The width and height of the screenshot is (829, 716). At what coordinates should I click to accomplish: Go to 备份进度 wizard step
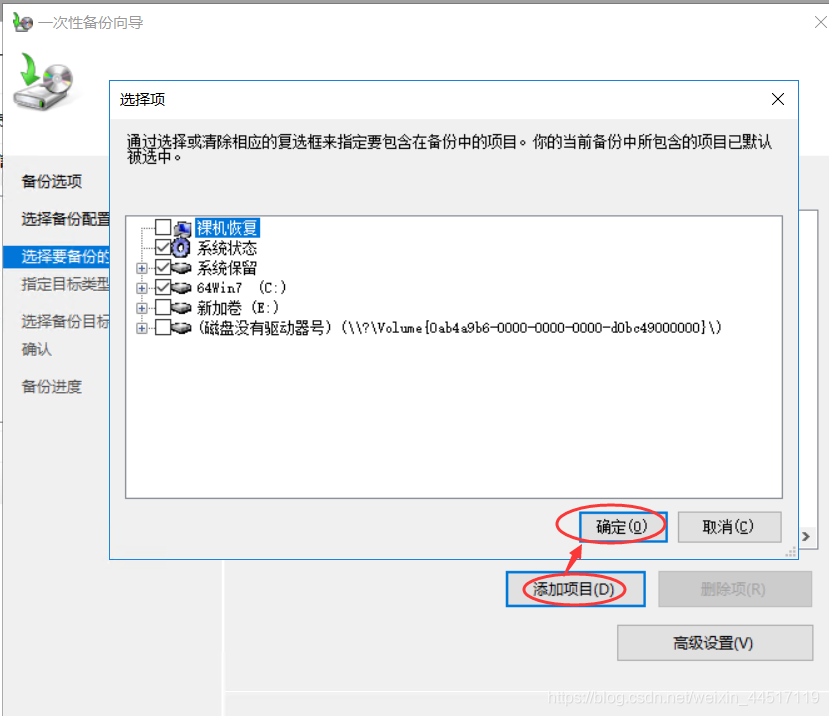[x=52, y=387]
